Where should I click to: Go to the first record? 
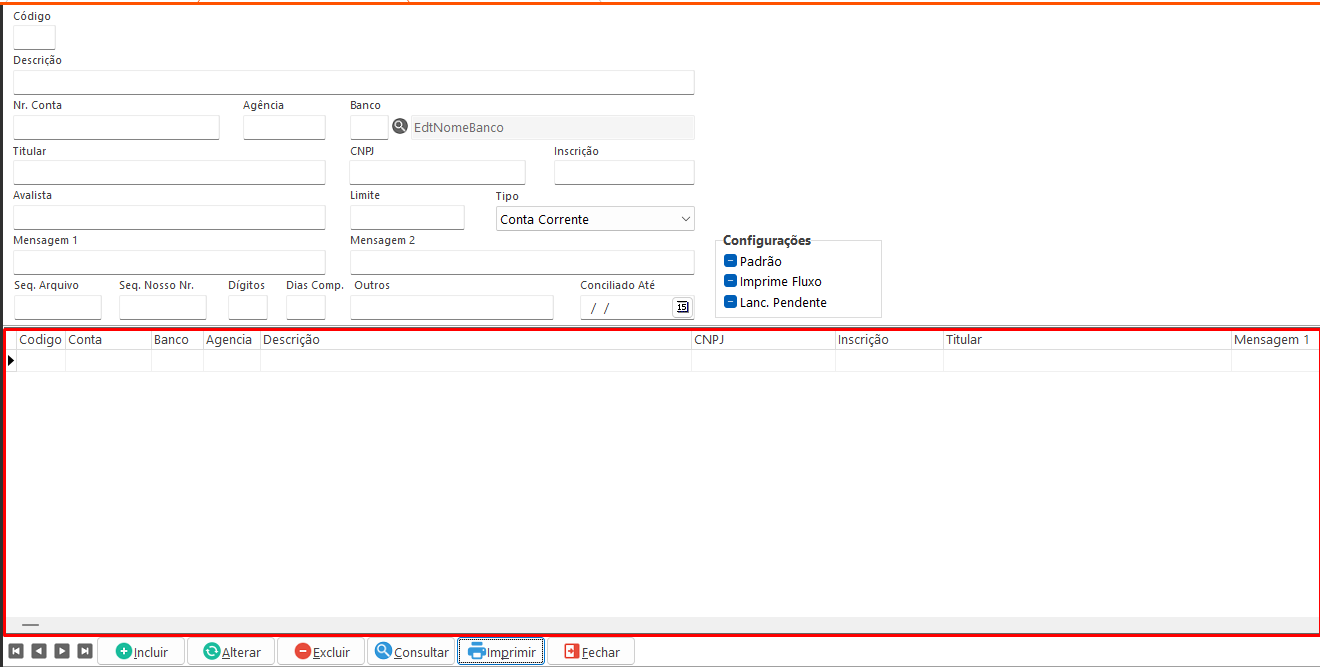[16, 651]
